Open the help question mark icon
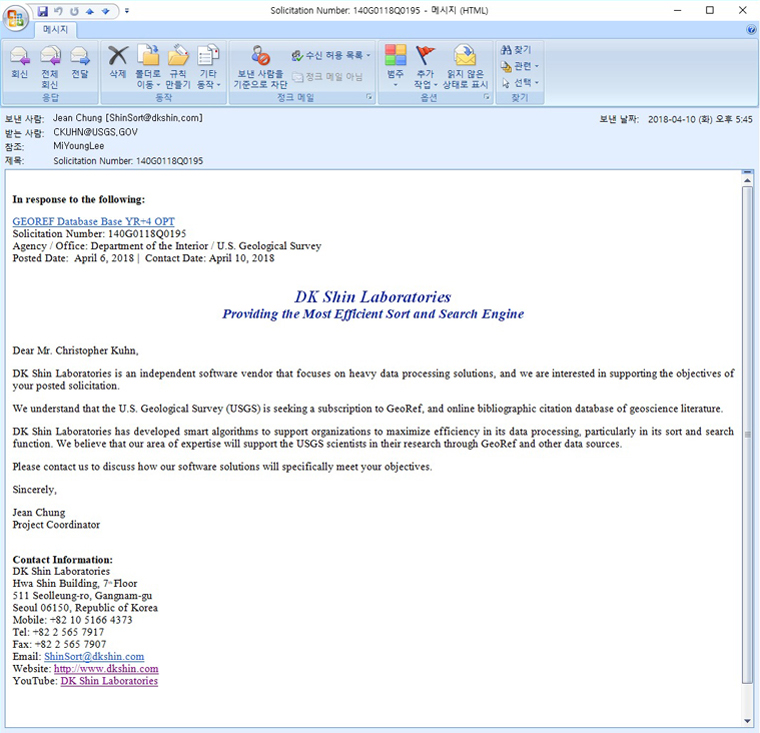 point(751,30)
